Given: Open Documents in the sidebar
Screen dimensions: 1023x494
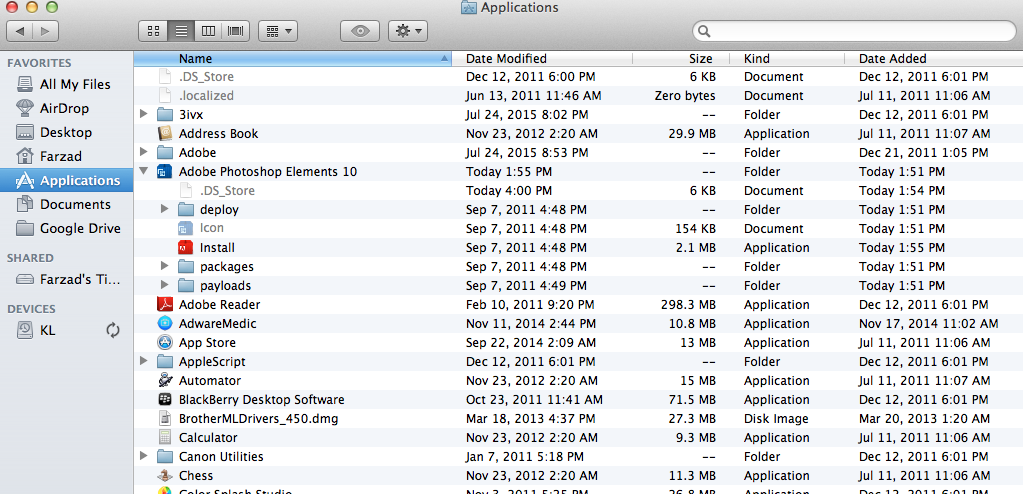Looking at the screenshot, I should point(74,204).
